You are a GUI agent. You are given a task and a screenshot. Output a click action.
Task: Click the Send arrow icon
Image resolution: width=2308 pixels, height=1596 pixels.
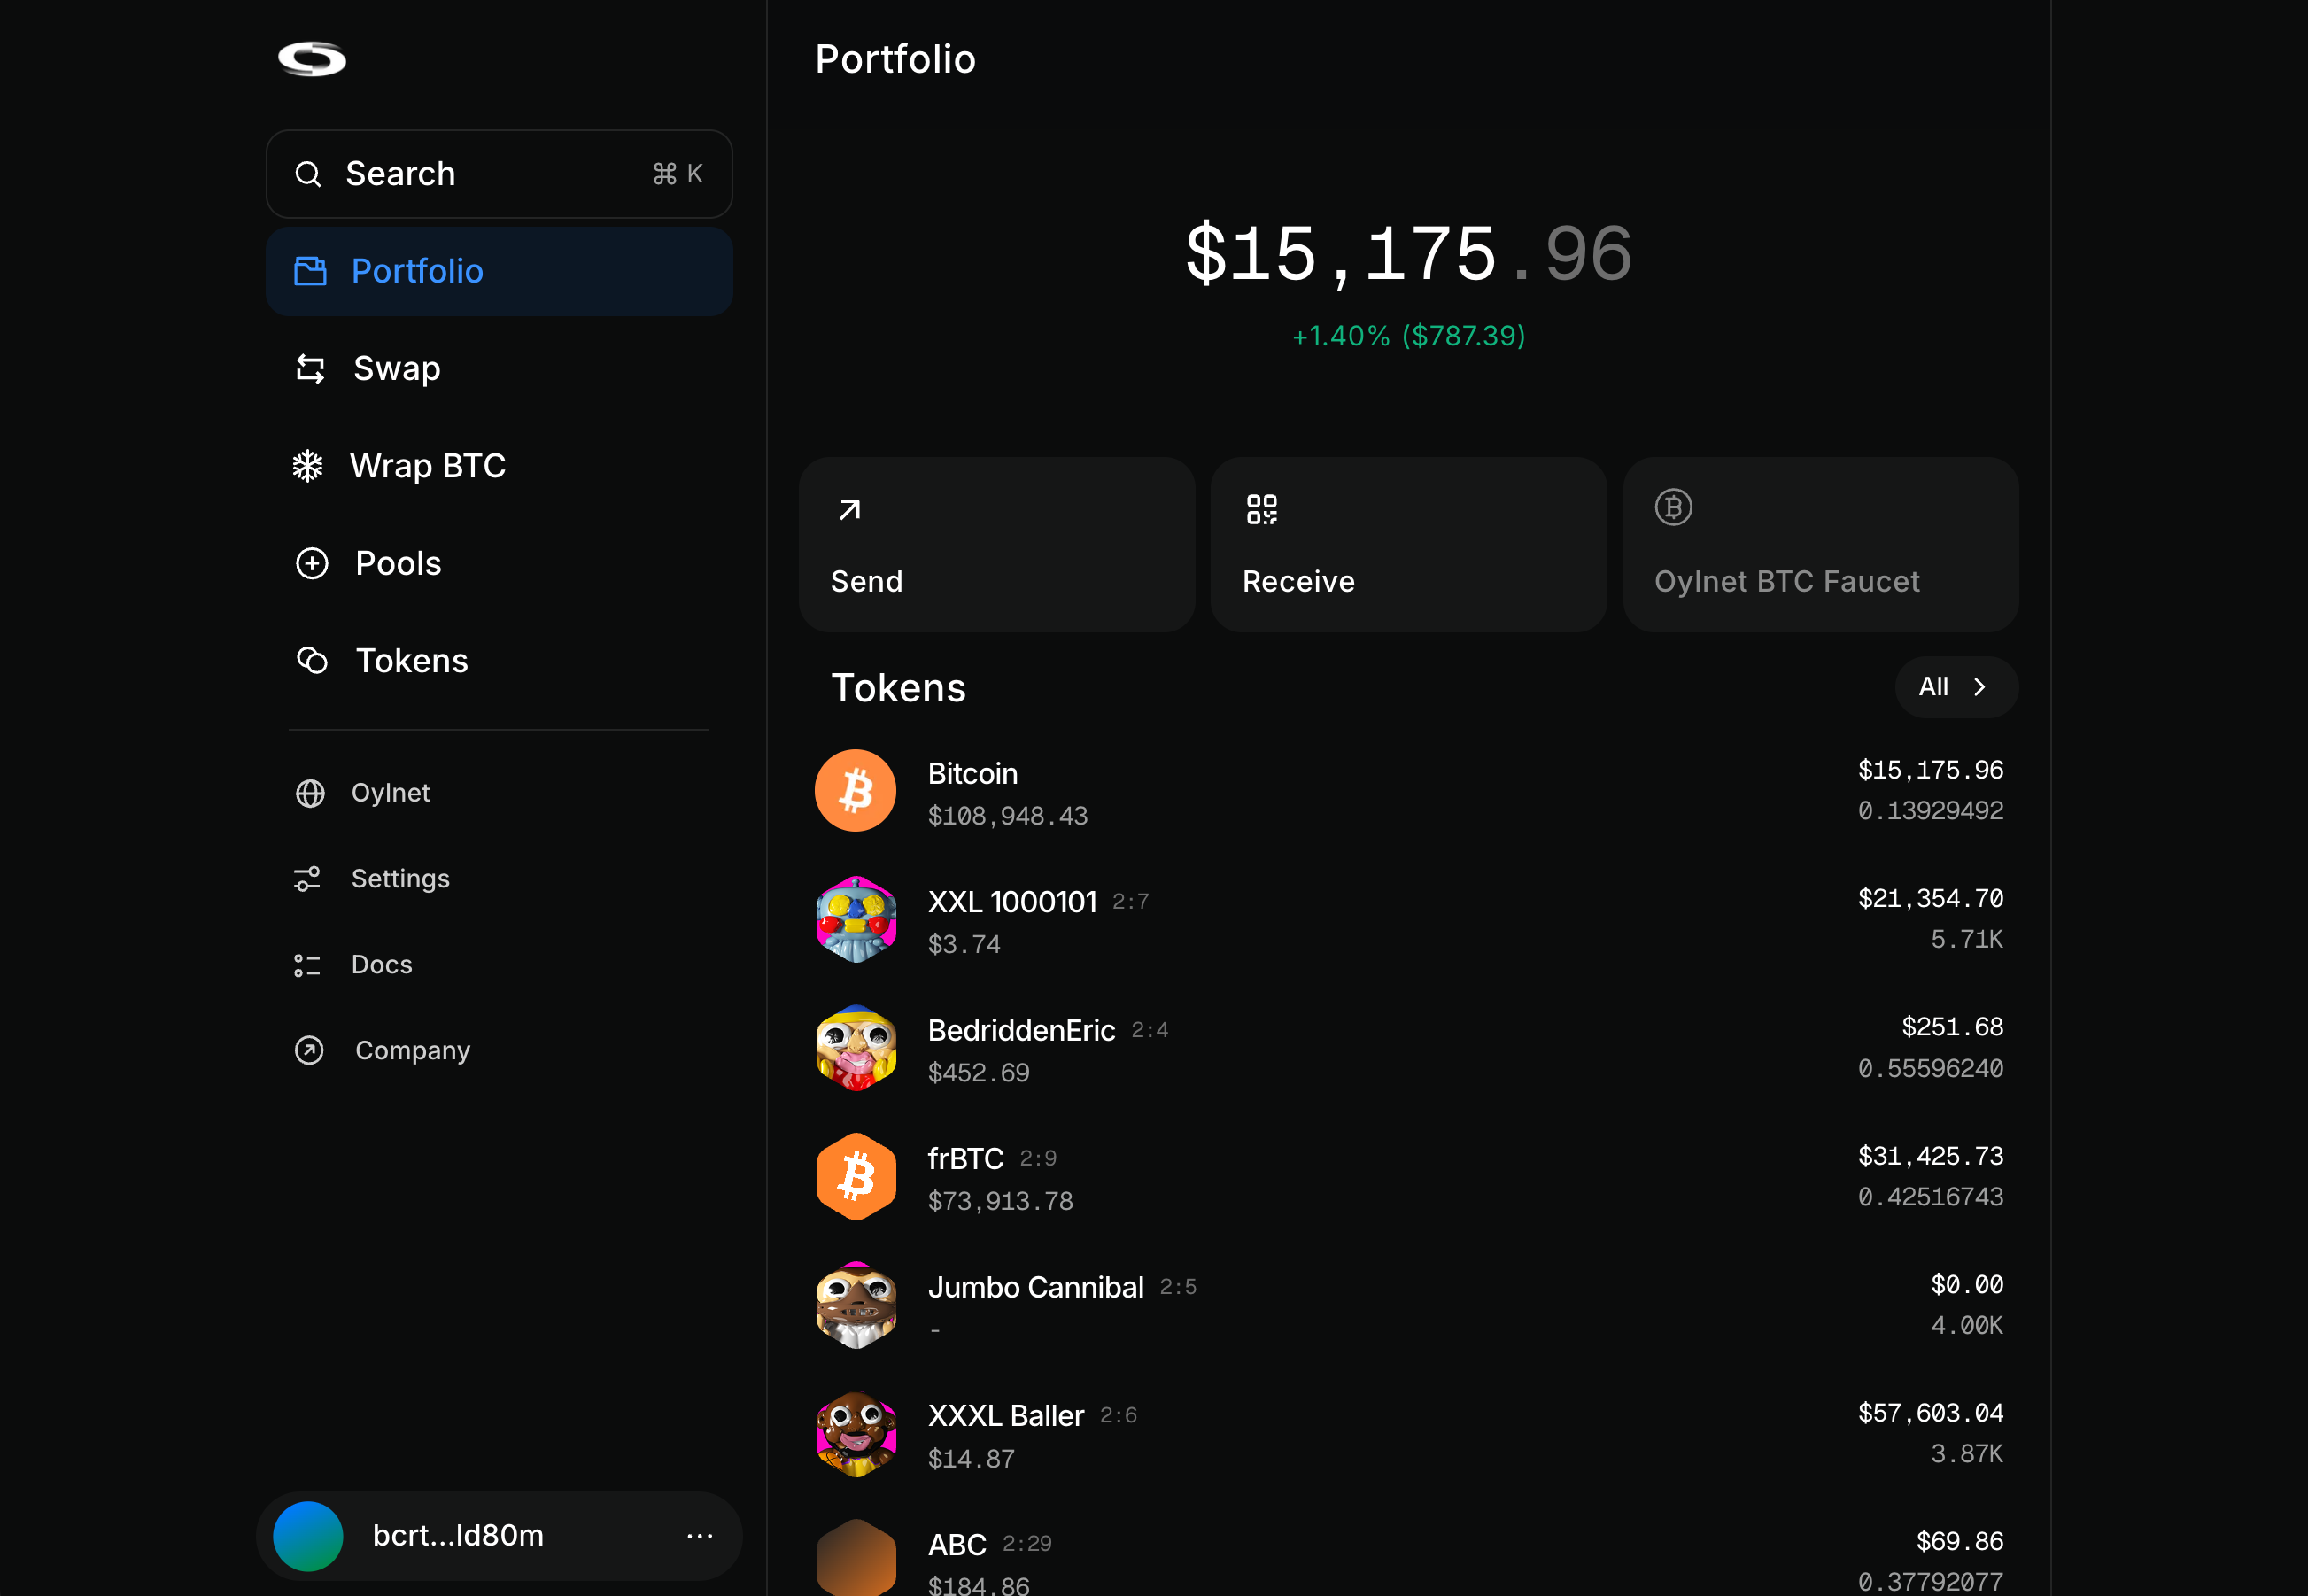(849, 510)
